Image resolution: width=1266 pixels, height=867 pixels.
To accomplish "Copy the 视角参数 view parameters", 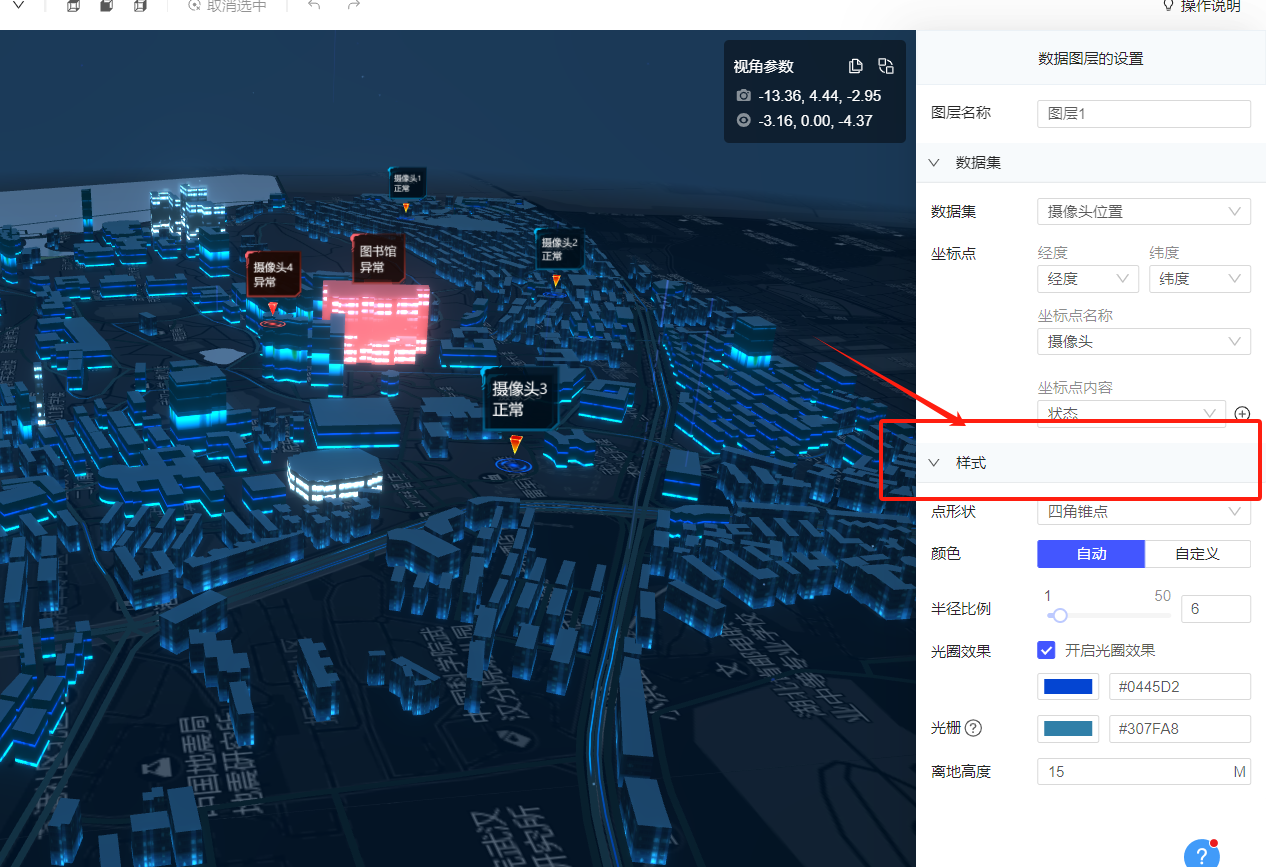I will coord(855,66).
